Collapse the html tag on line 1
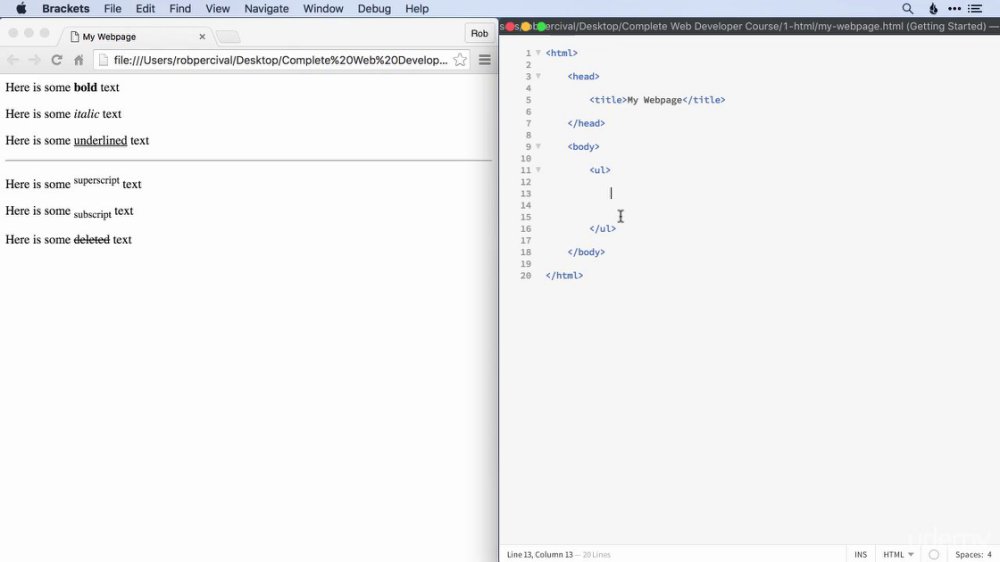 [x=538, y=52]
